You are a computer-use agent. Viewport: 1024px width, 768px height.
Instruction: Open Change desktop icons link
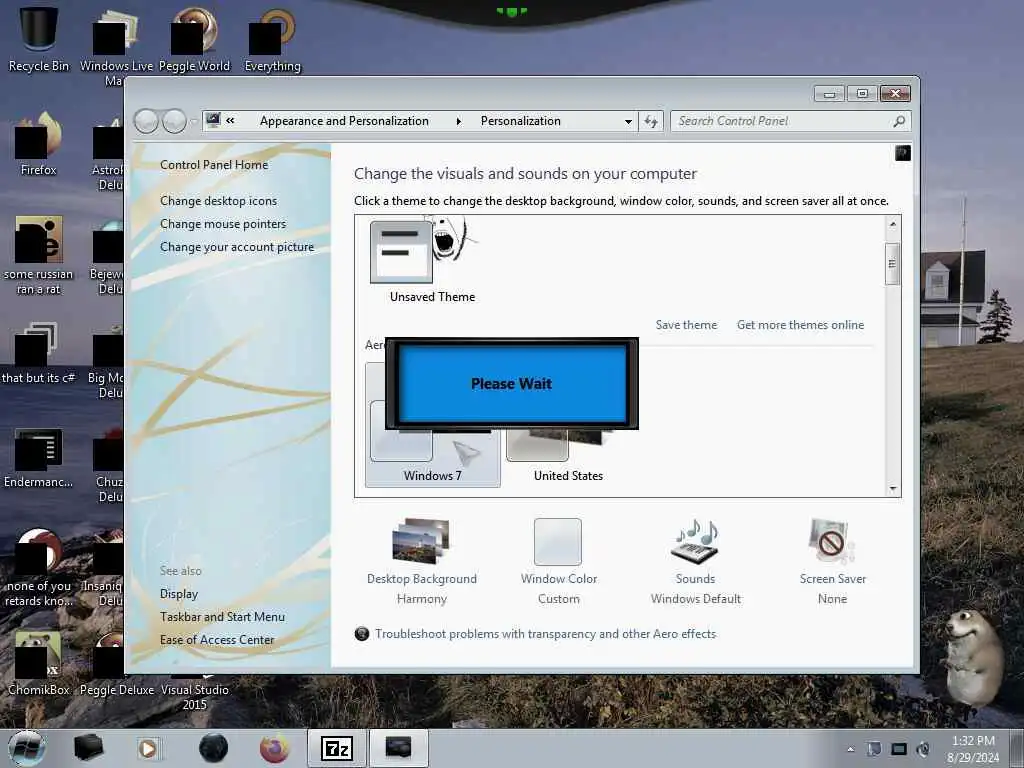tap(218, 200)
